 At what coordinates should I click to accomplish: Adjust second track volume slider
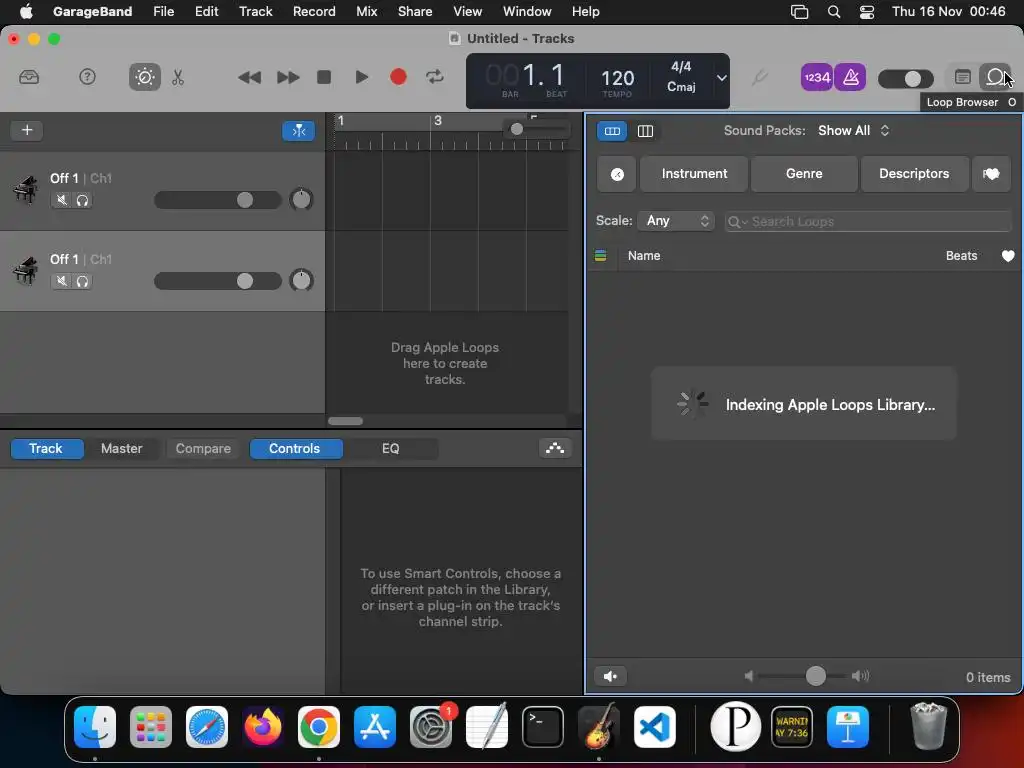pyautogui.click(x=217, y=281)
